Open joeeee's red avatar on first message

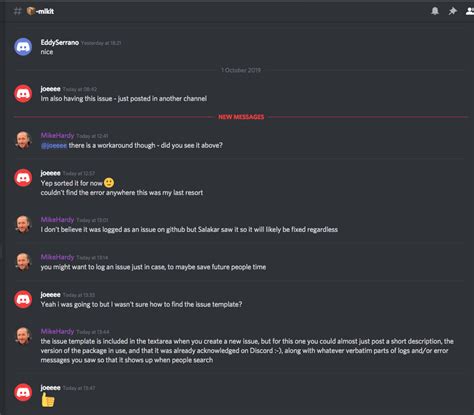[x=23, y=93]
